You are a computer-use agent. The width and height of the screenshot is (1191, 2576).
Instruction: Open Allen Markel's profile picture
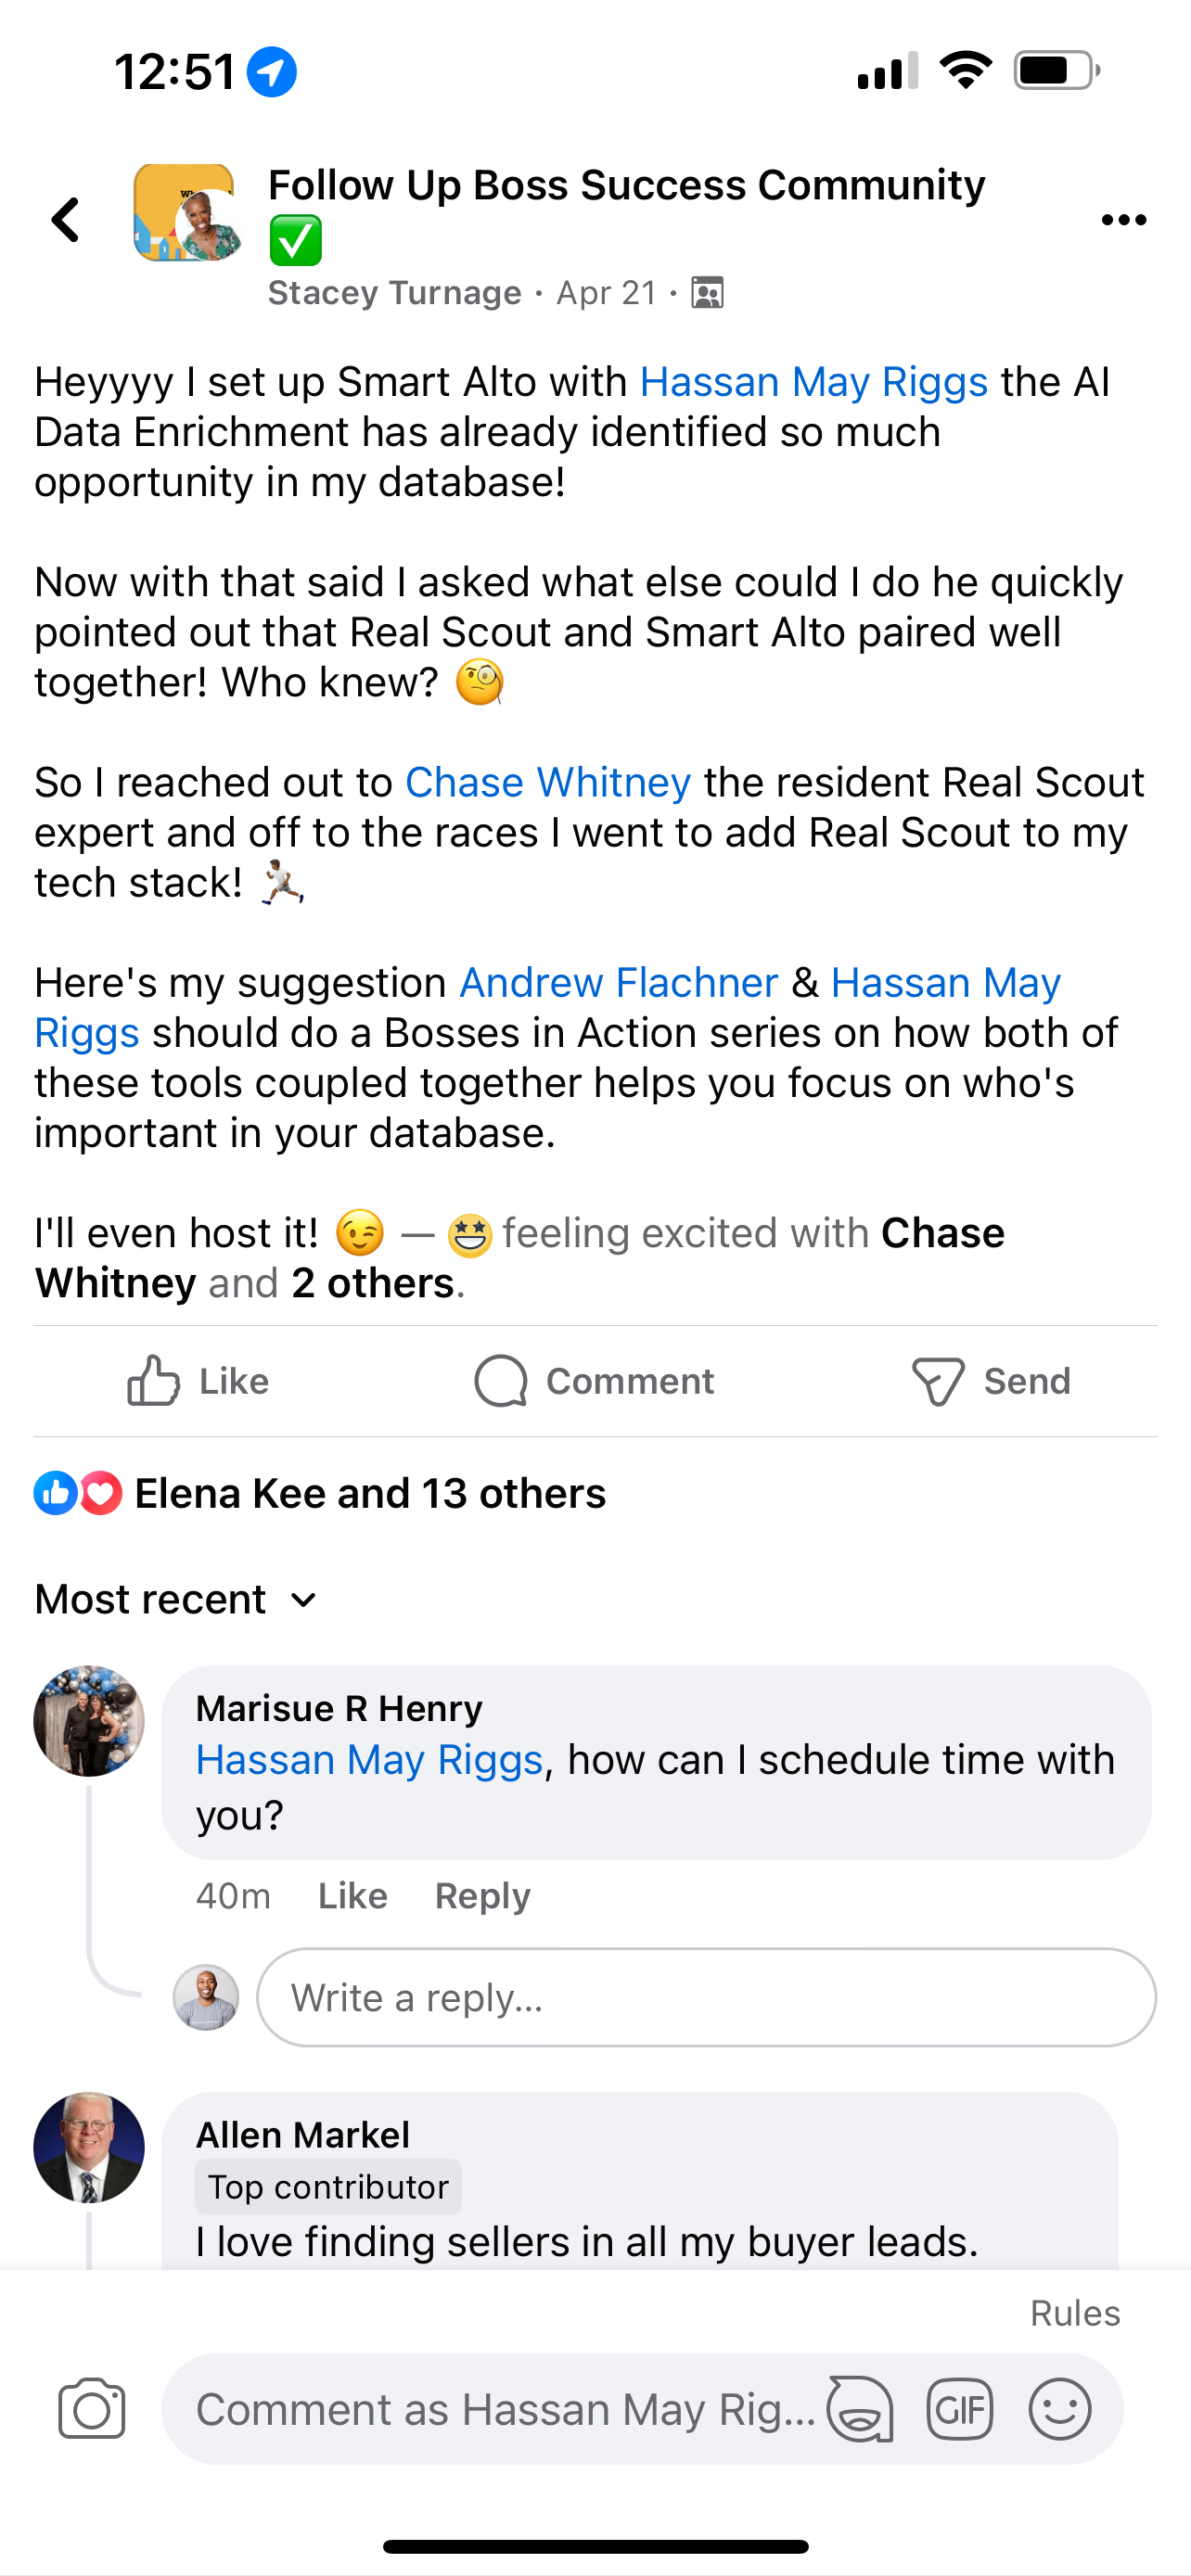(x=89, y=2148)
